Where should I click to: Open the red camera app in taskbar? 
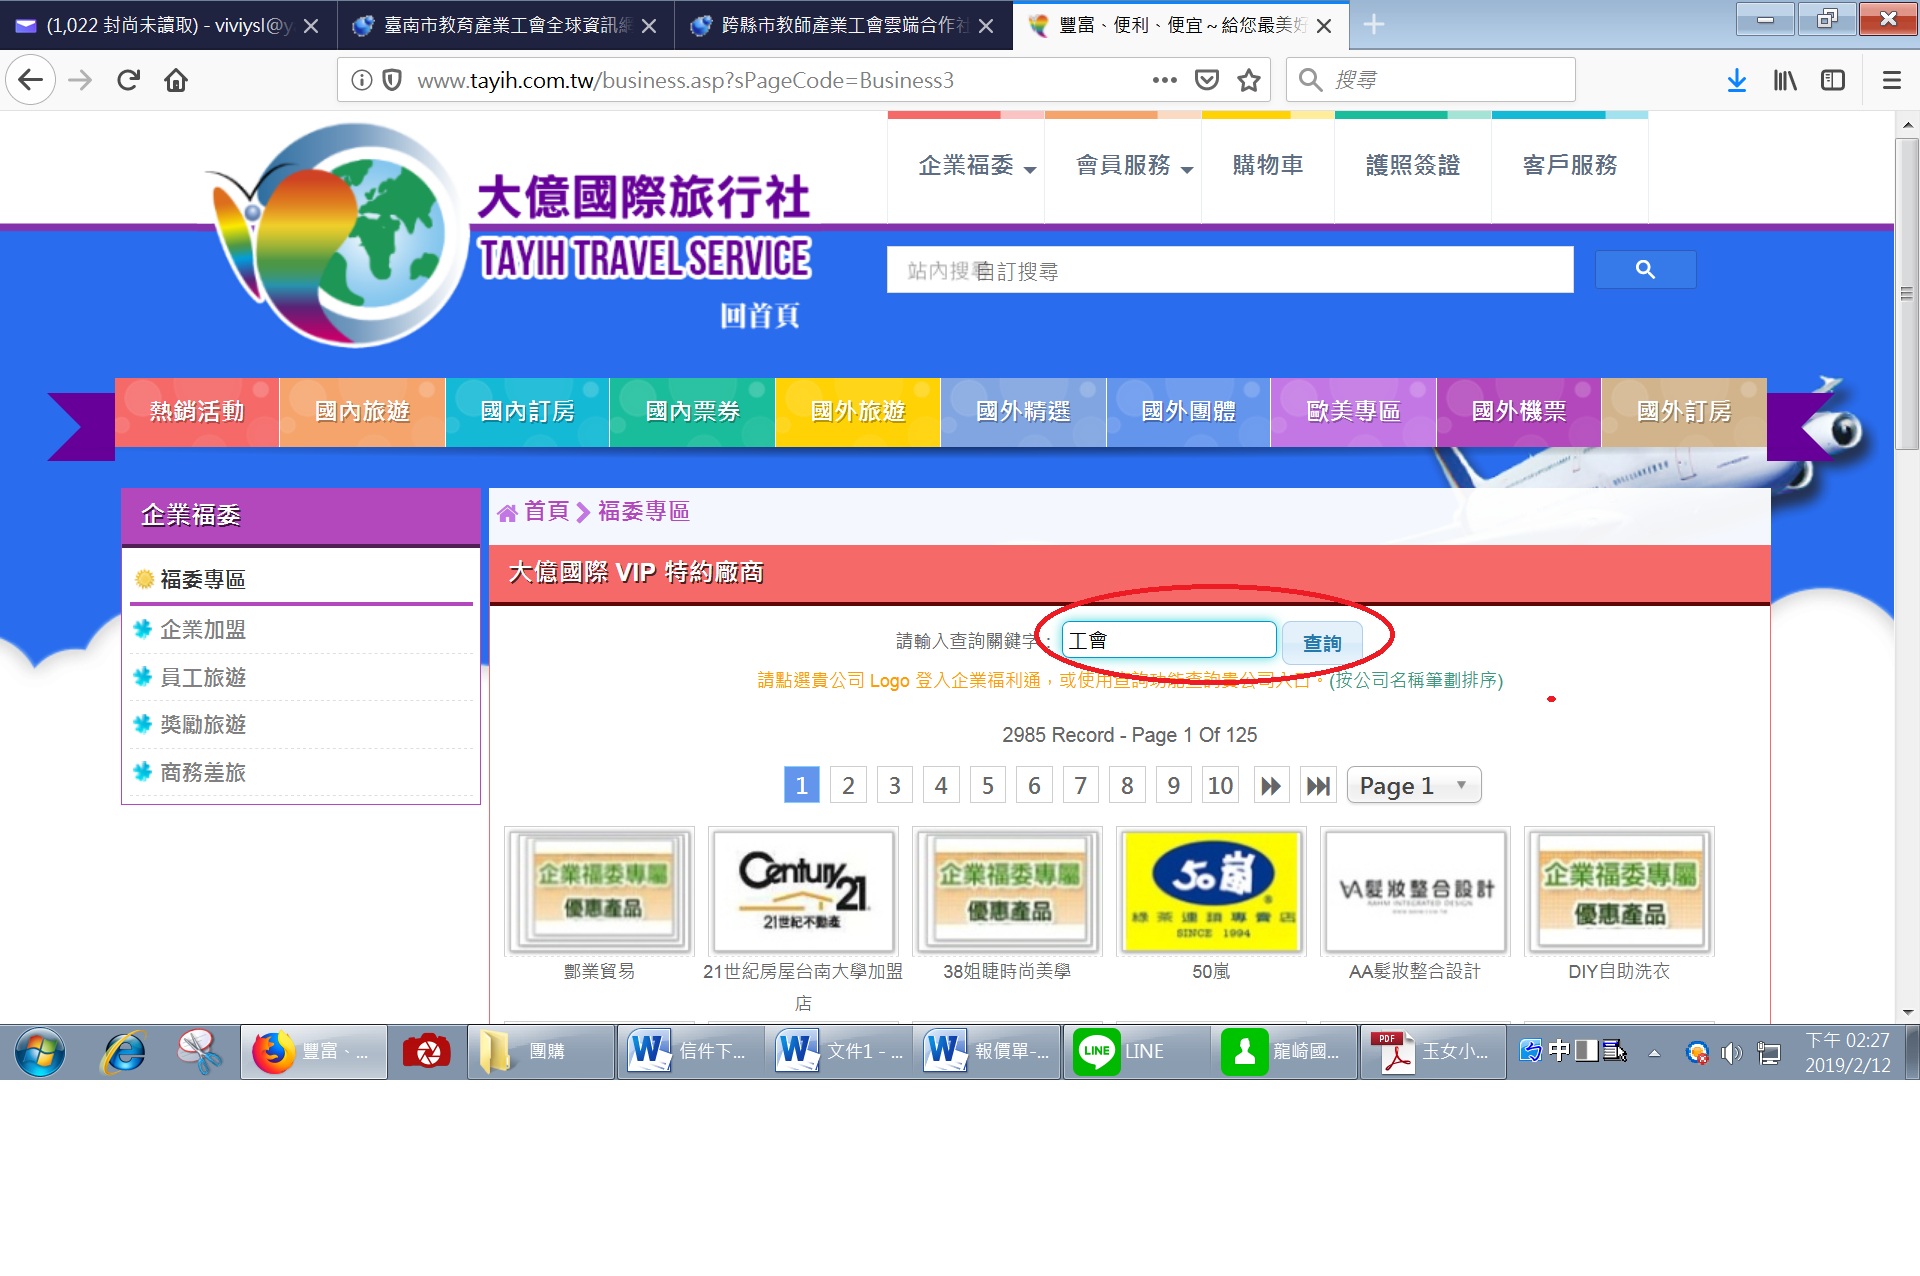pos(426,1052)
